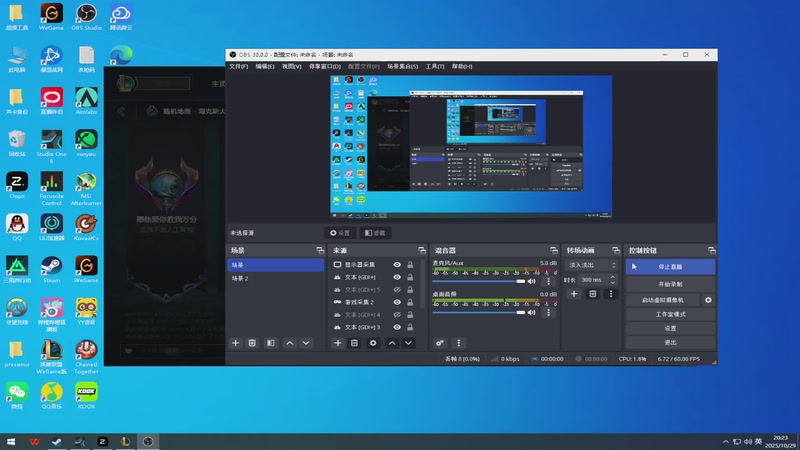The height and width of the screenshot is (450, 800).
Task: Open the 视图(V) menu
Action: point(291,66)
